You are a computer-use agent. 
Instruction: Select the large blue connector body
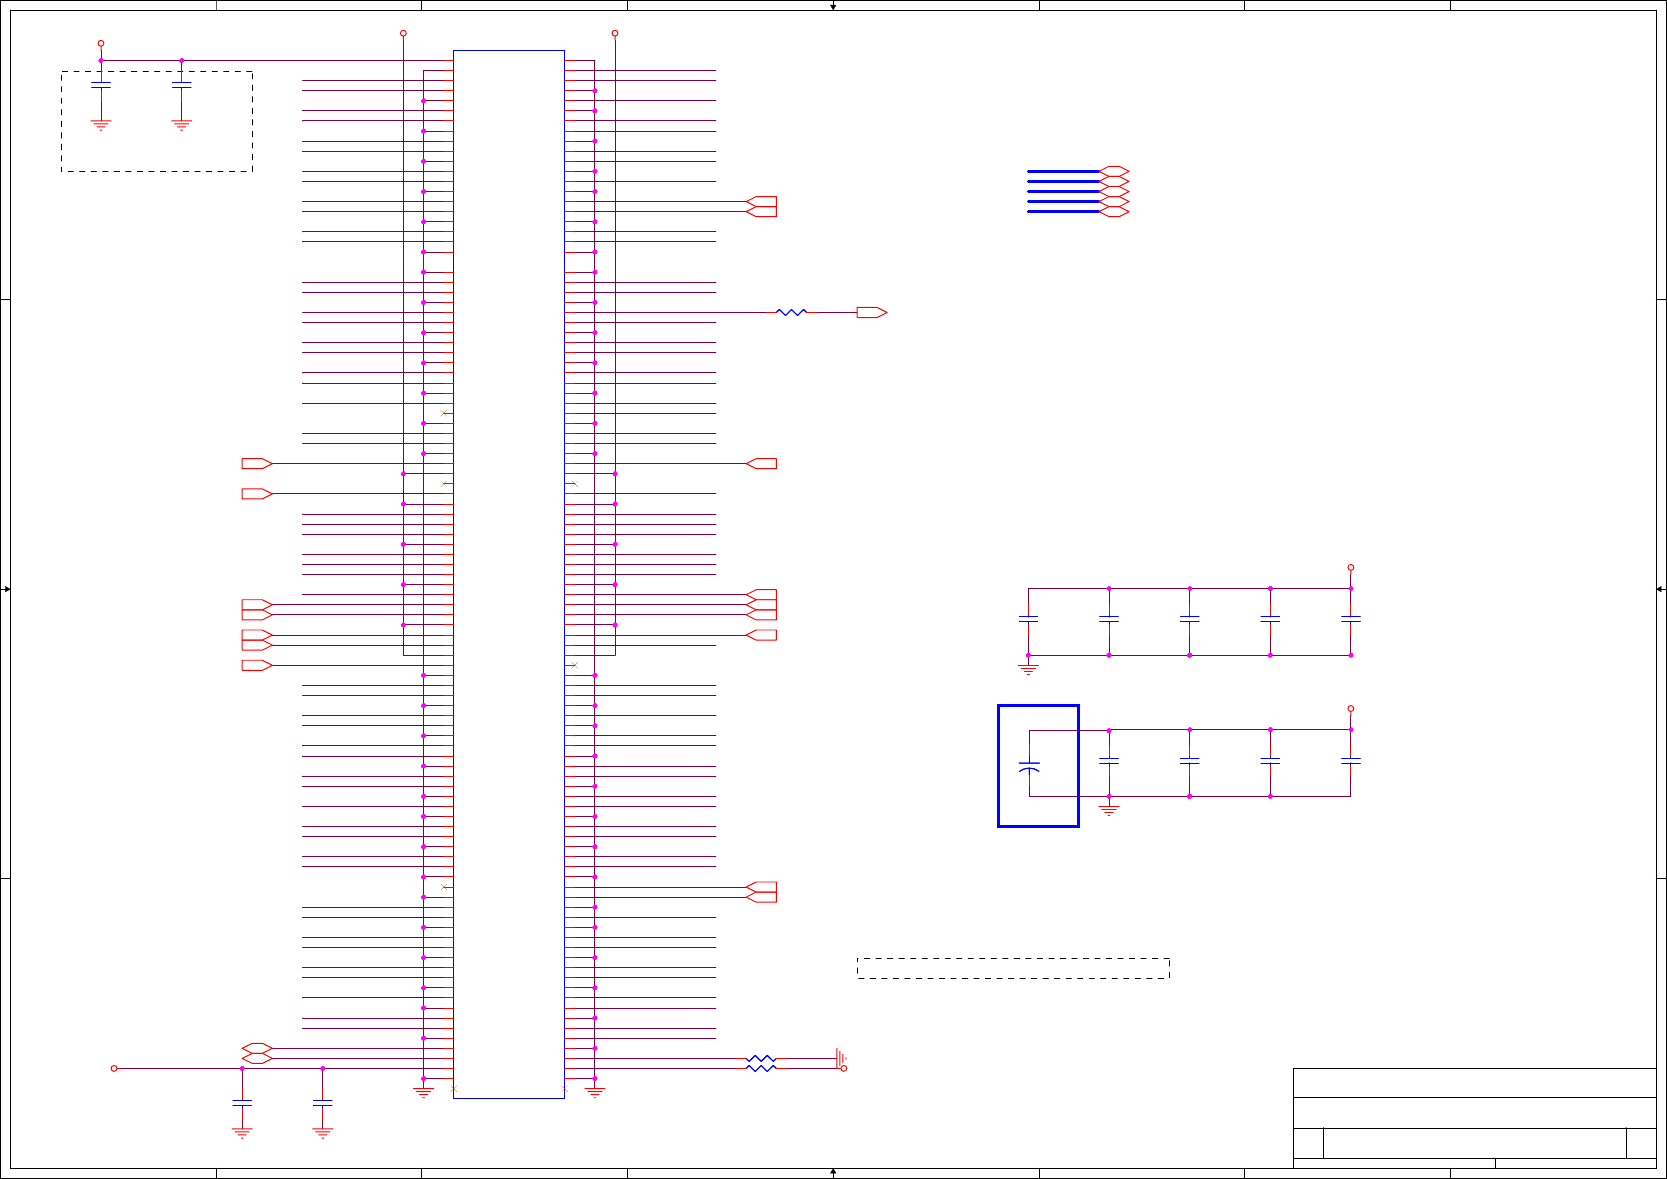tap(509, 574)
